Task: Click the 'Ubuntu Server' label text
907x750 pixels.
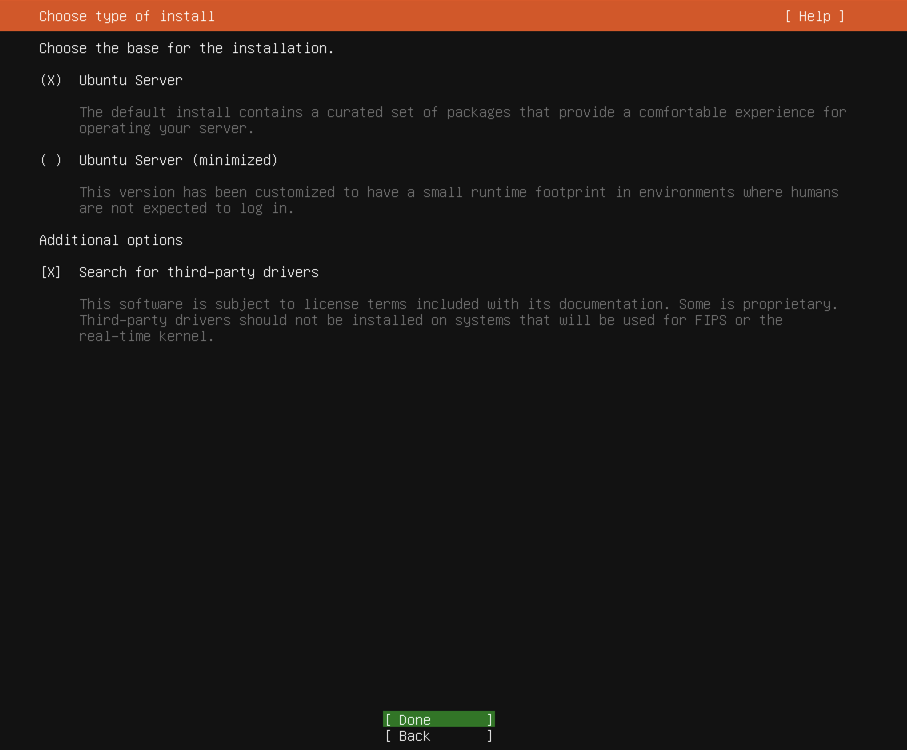Action: (x=131, y=80)
